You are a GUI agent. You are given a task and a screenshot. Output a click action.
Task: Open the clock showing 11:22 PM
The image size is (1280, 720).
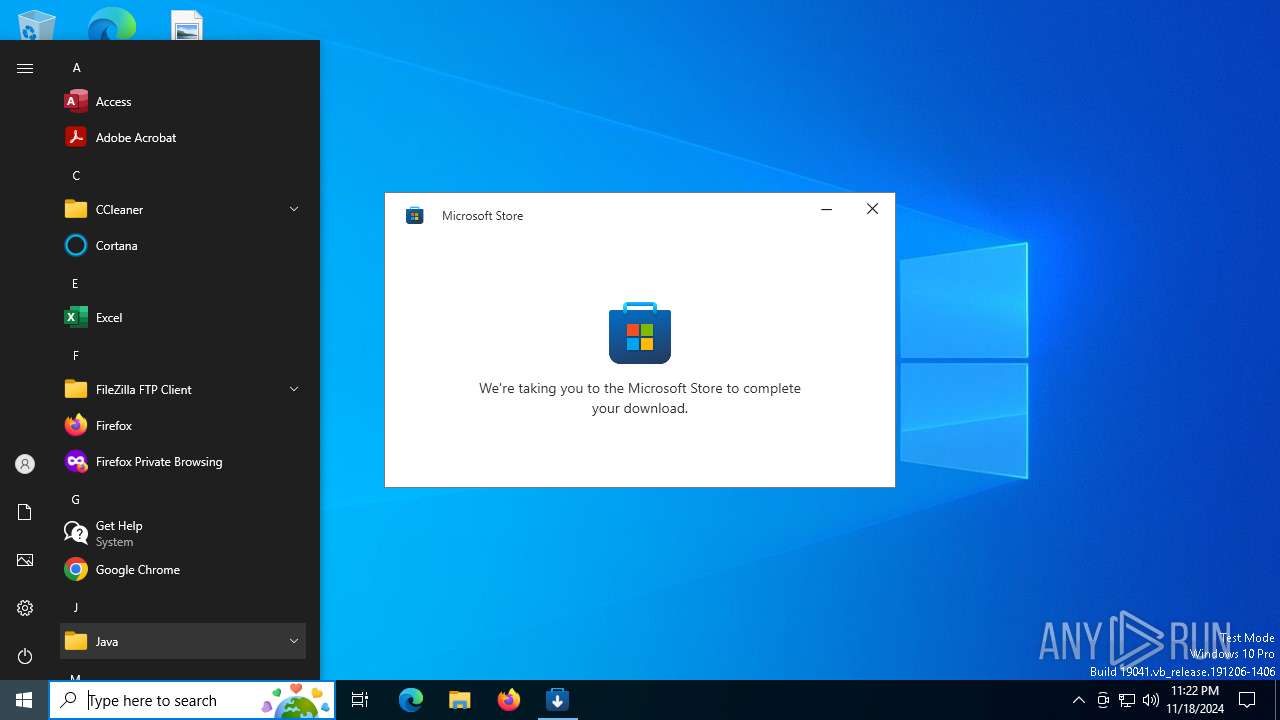click(x=1195, y=700)
